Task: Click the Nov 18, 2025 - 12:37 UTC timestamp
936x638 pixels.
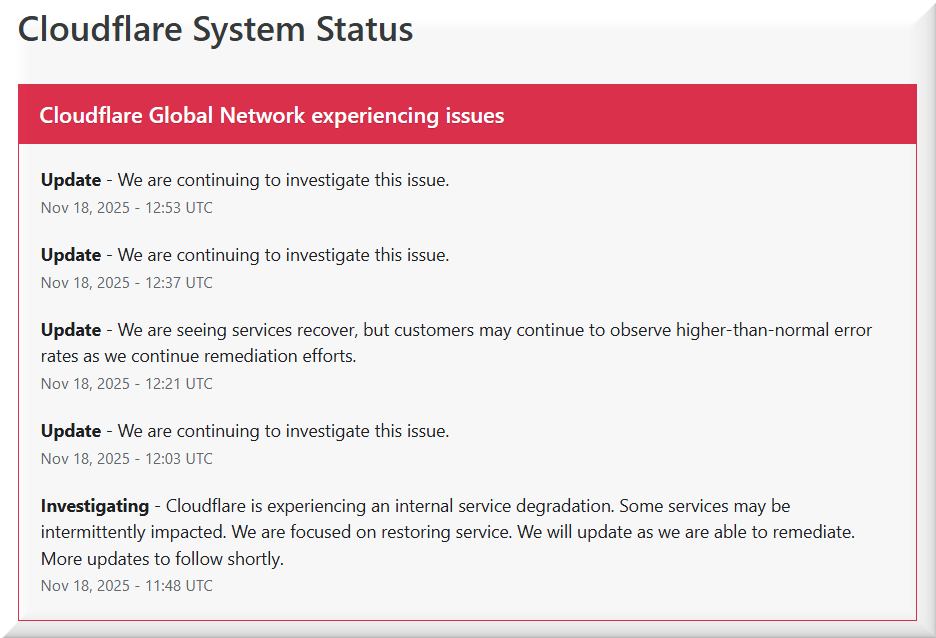Action: click(x=126, y=283)
